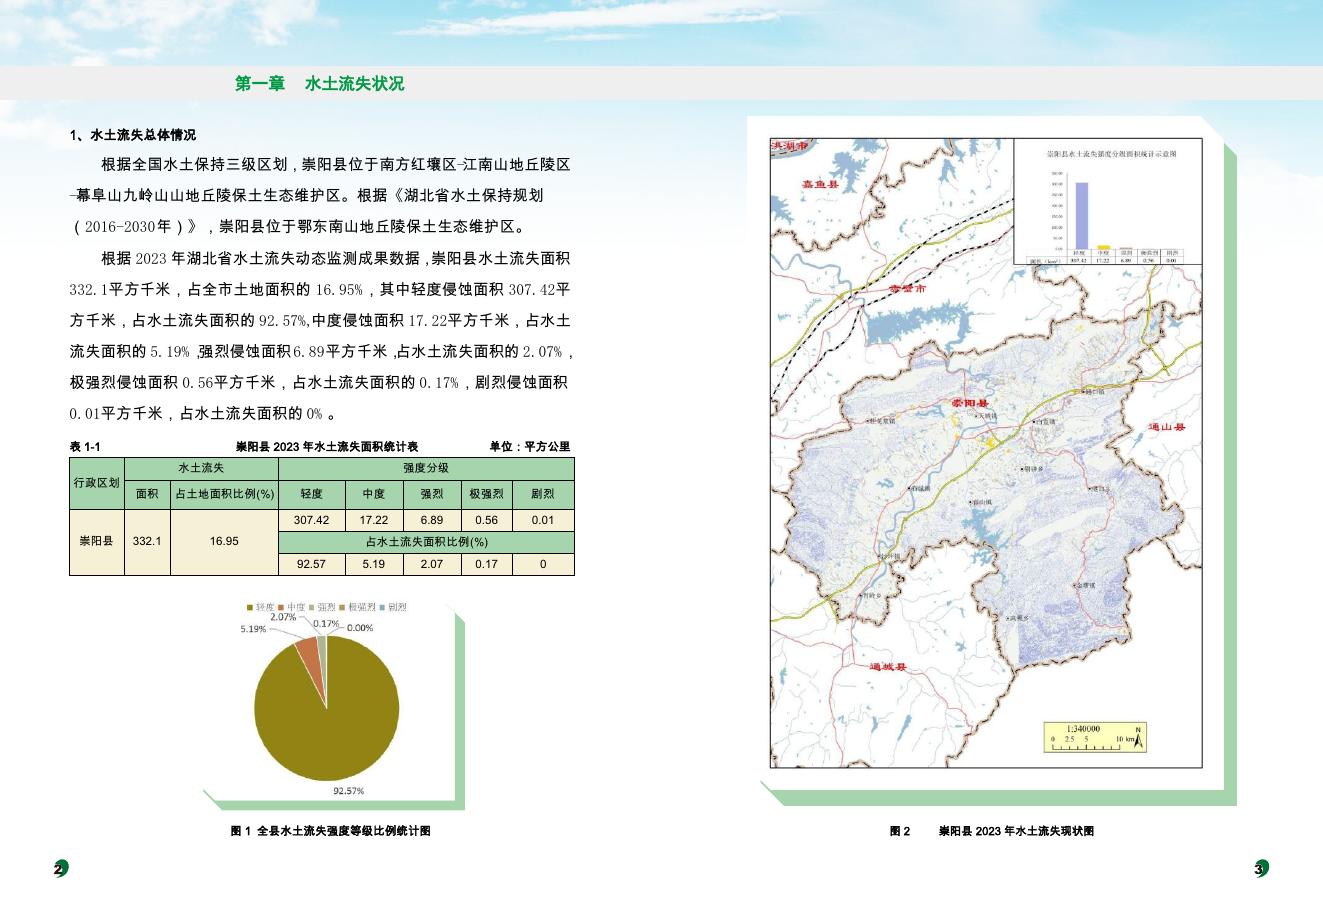This screenshot has width=1323, height=904.
Task: Select the 通城县 label on the map
Action: tap(887, 667)
